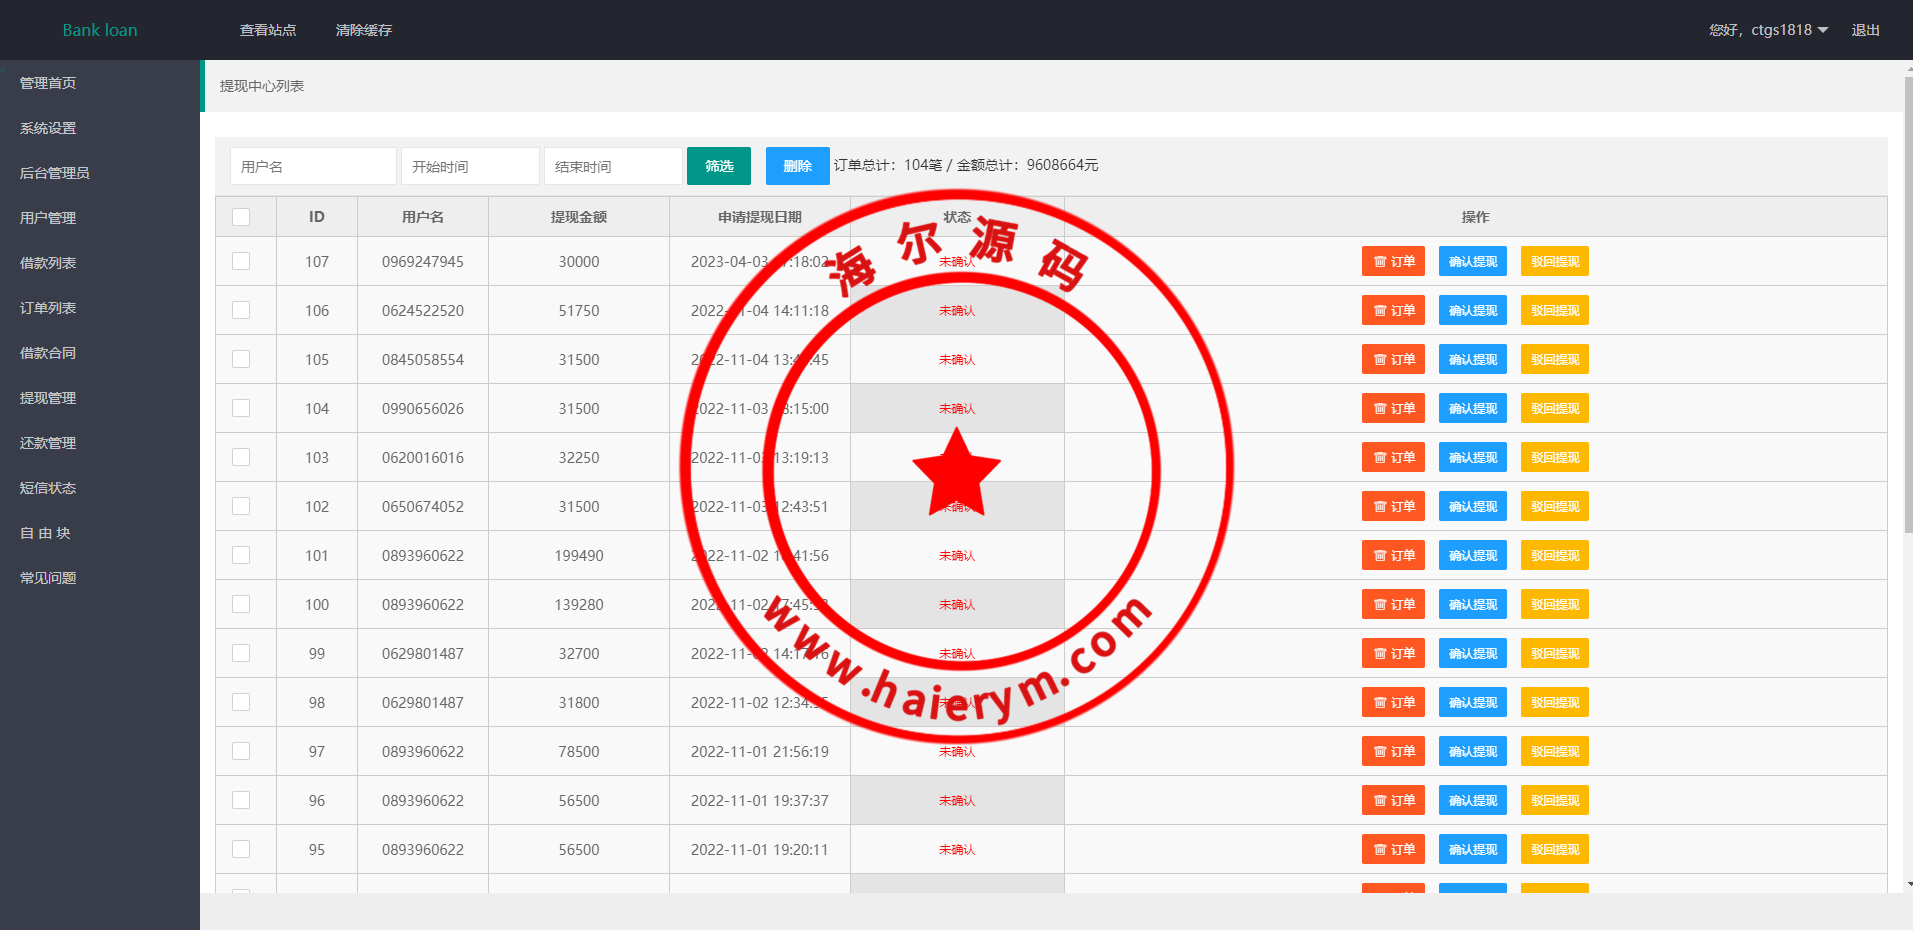The image size is (1913, 930).
Task: Click the green 筛选 filter button
Action: (x=718, y=166)
